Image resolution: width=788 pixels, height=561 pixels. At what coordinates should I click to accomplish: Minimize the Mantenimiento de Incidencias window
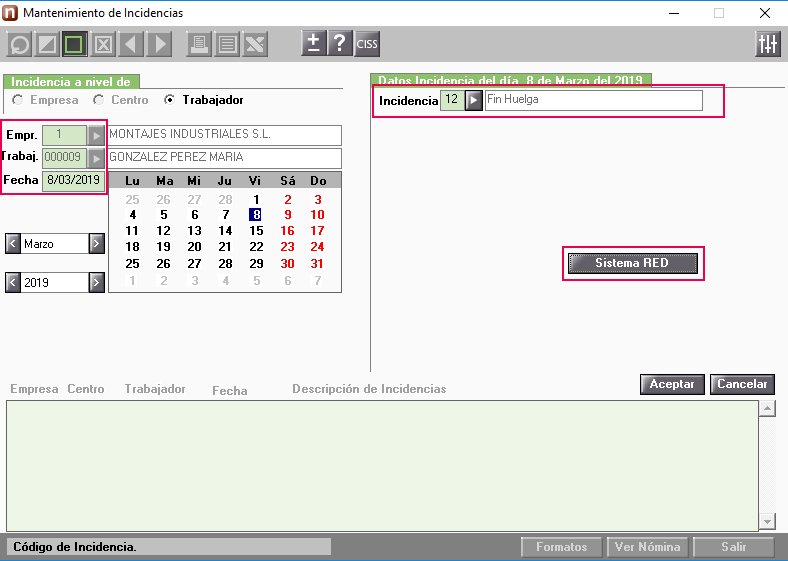pyautogui.click(x=674, y=13)
